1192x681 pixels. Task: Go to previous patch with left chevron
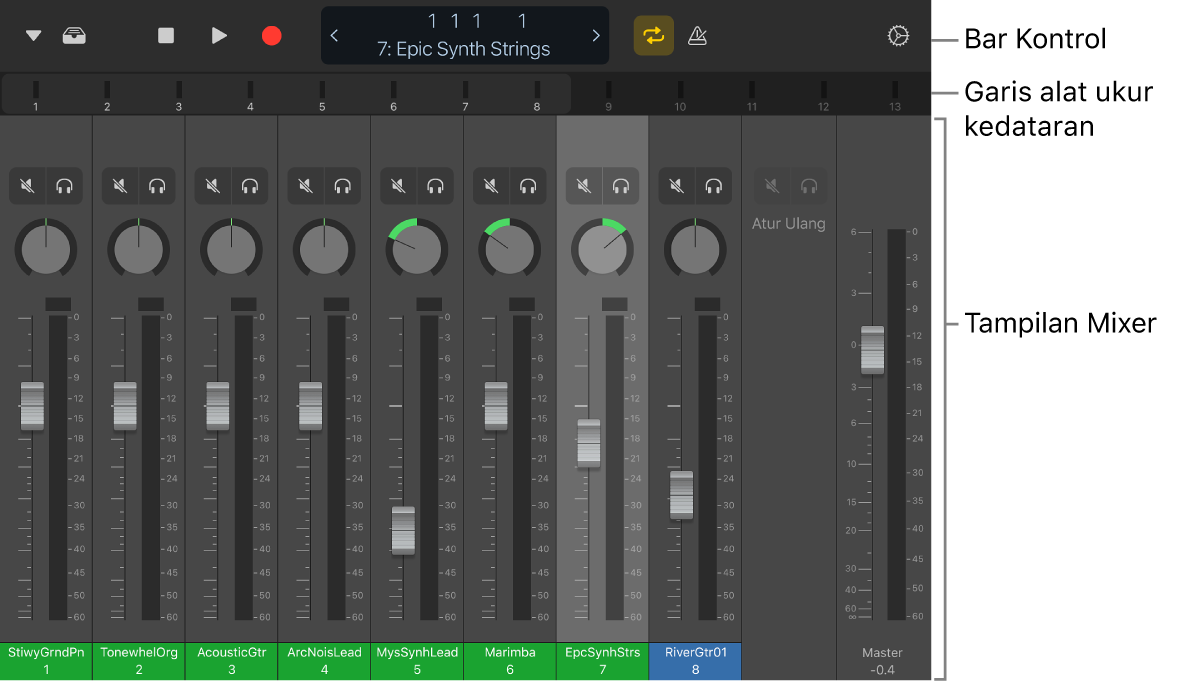335,36
